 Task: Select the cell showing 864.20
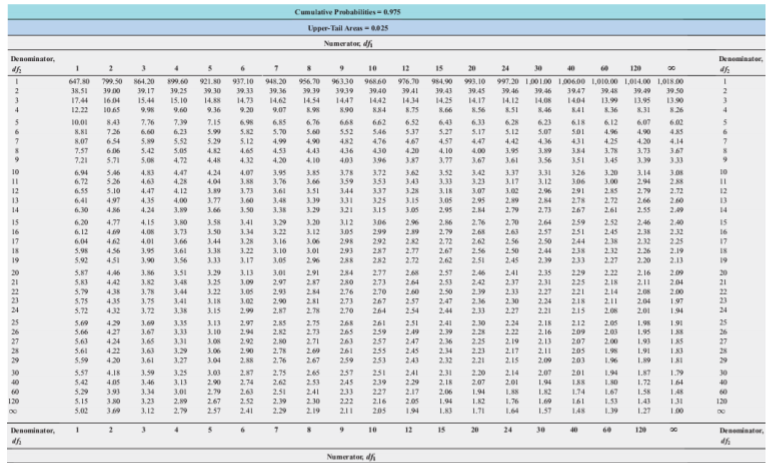[144, 81]
